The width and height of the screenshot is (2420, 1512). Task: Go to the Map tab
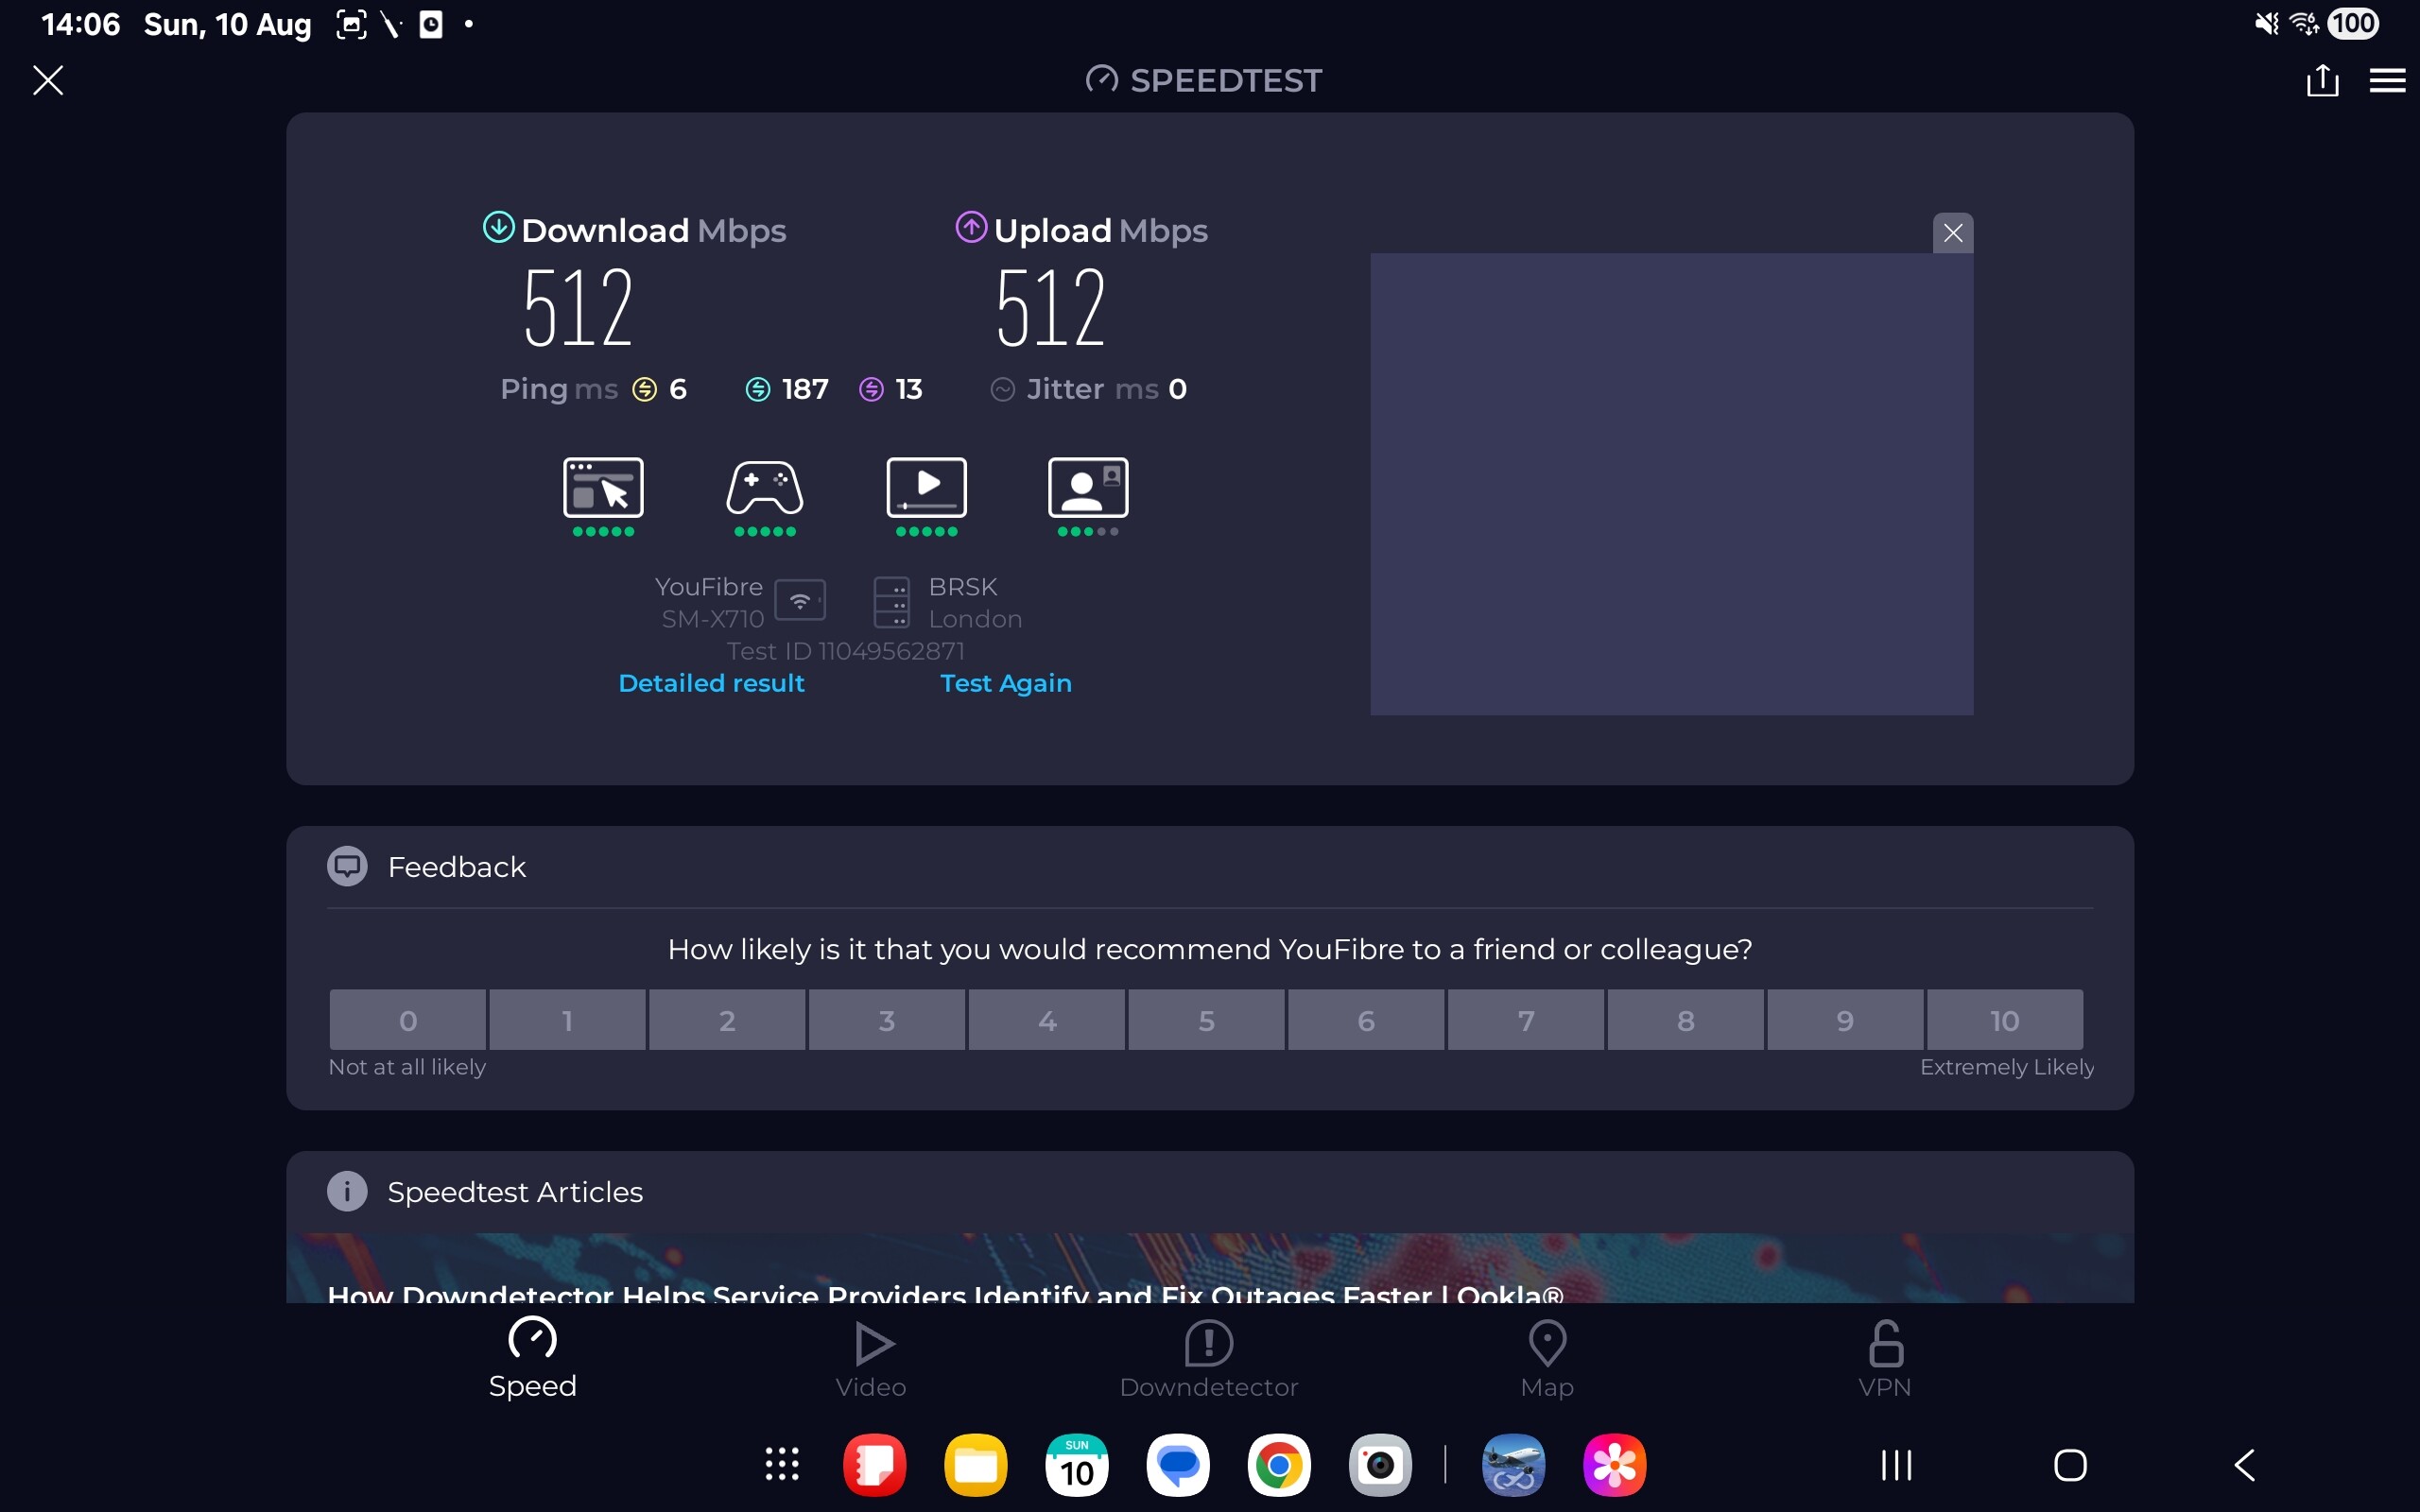click(1546, 1360)
